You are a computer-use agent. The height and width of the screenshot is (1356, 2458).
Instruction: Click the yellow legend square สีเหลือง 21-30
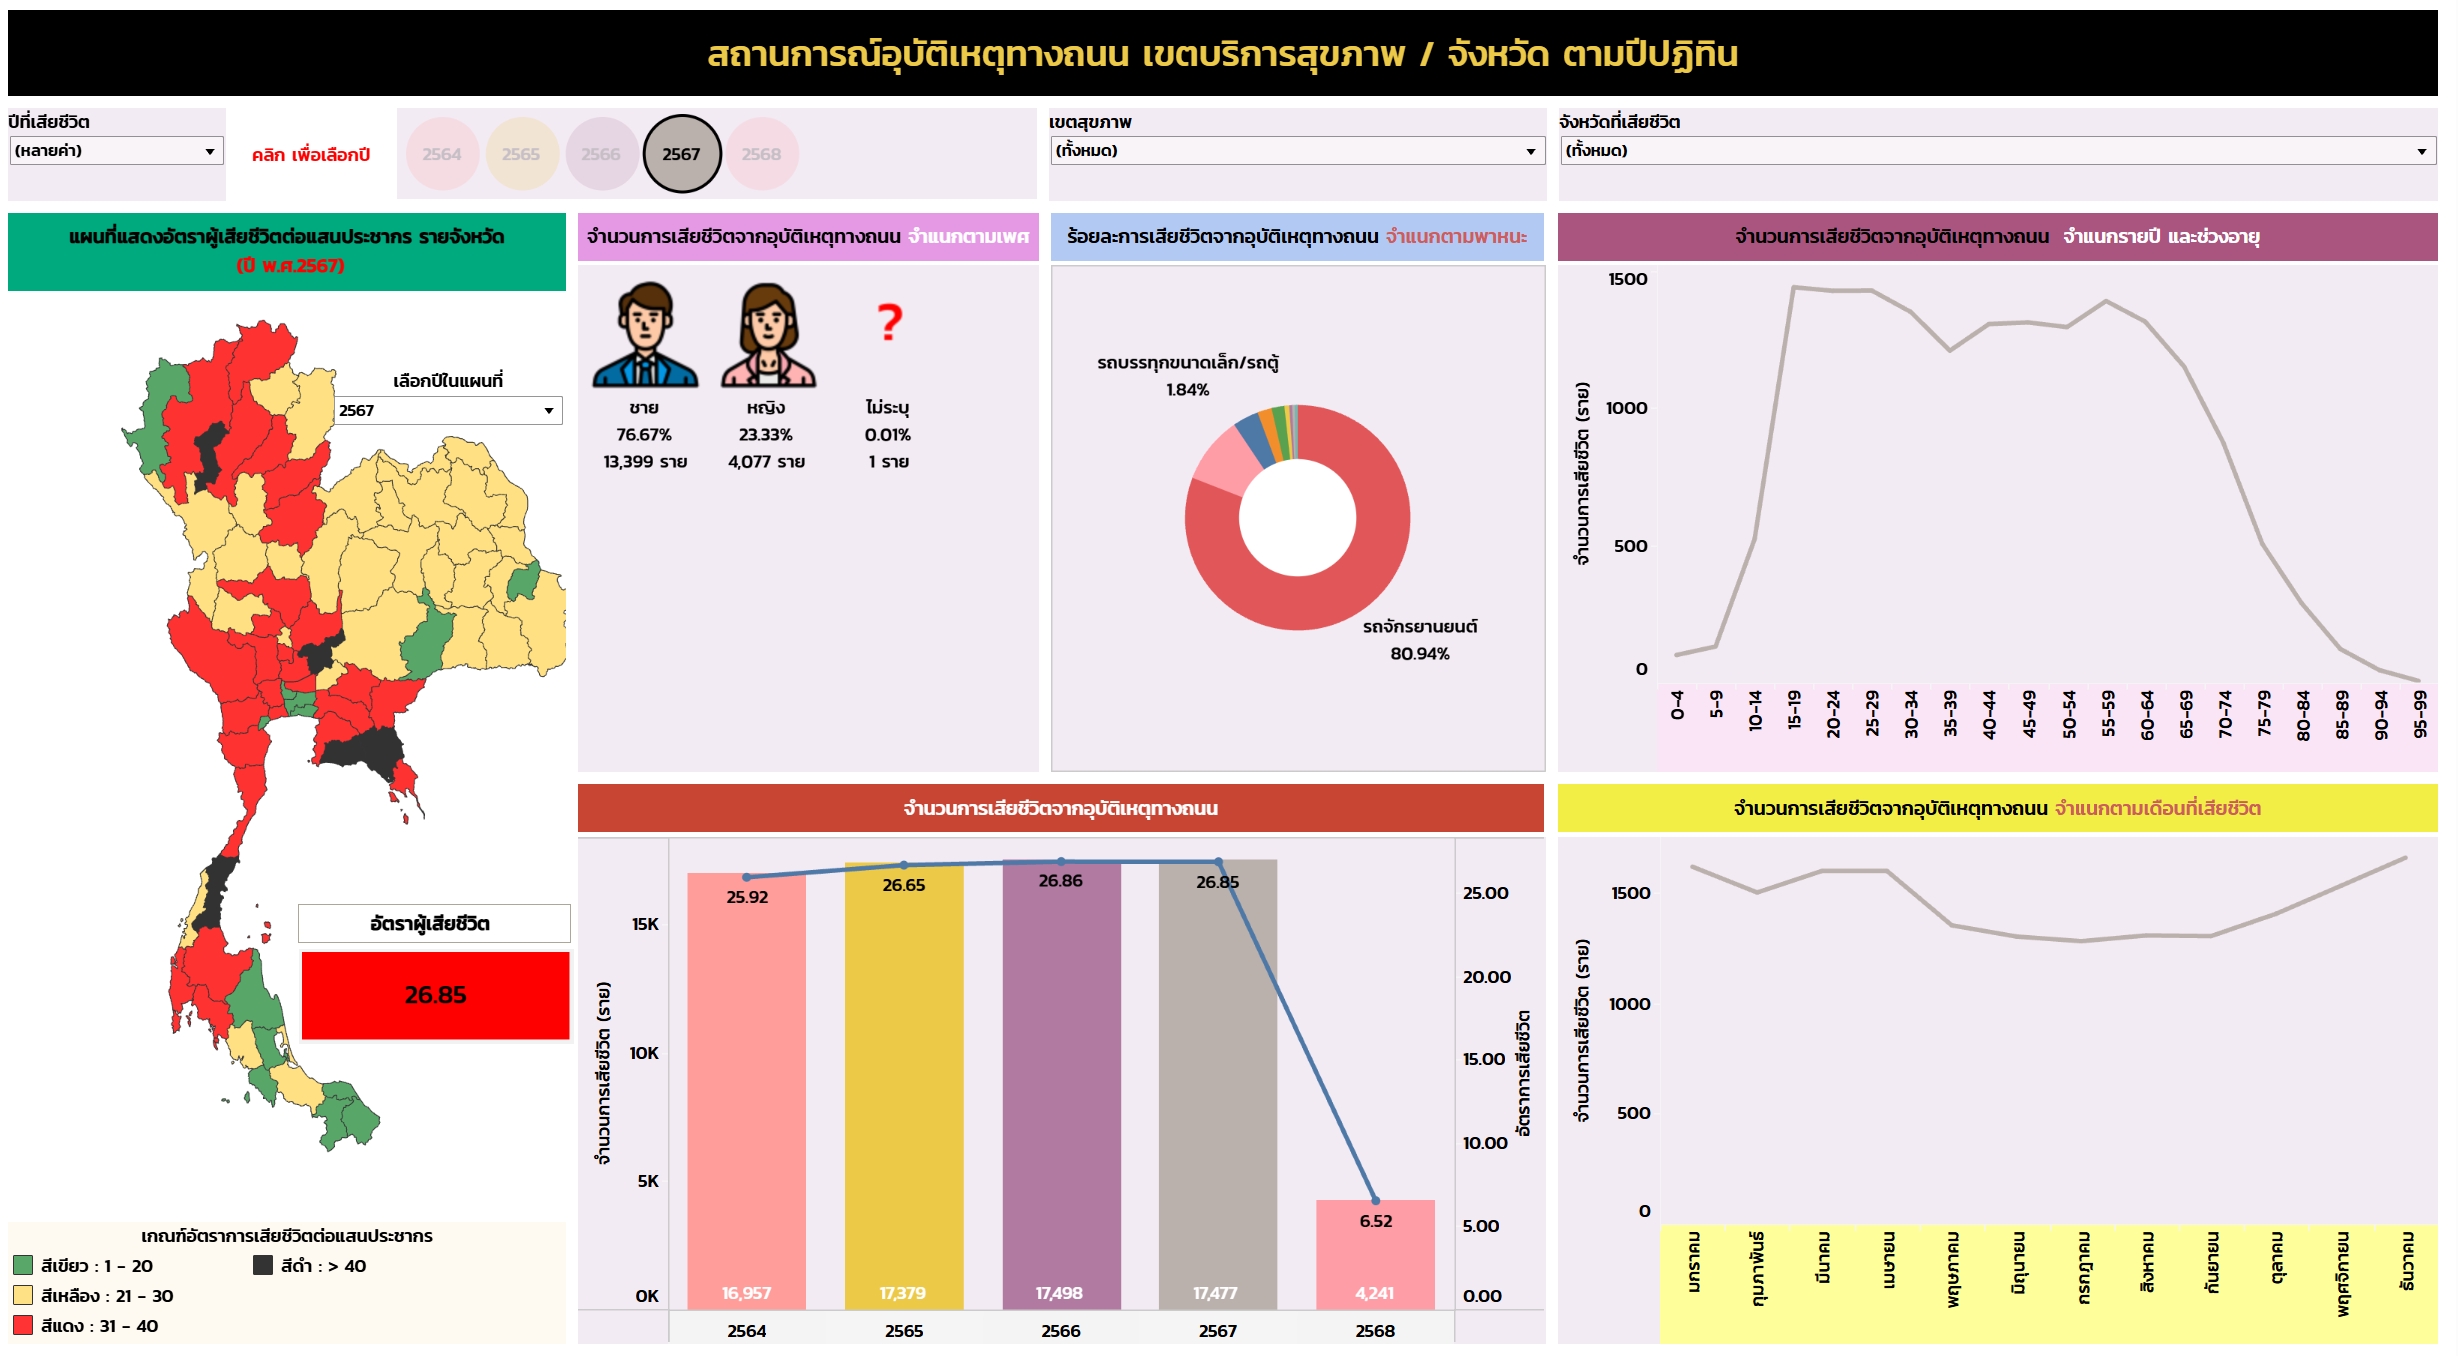coord(23,1296)
